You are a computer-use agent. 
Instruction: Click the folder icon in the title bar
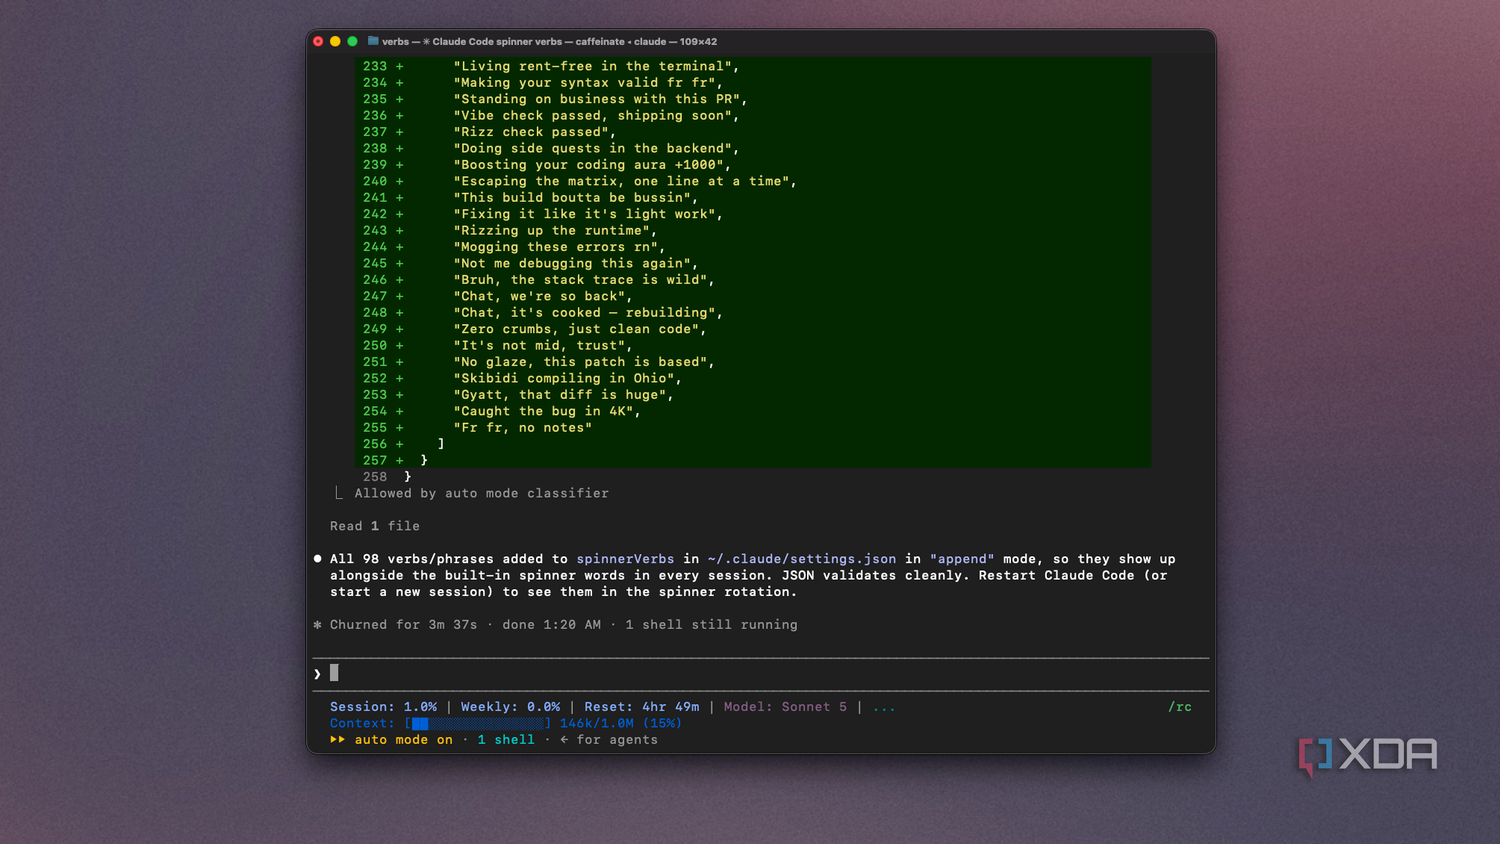coord(373,41)
